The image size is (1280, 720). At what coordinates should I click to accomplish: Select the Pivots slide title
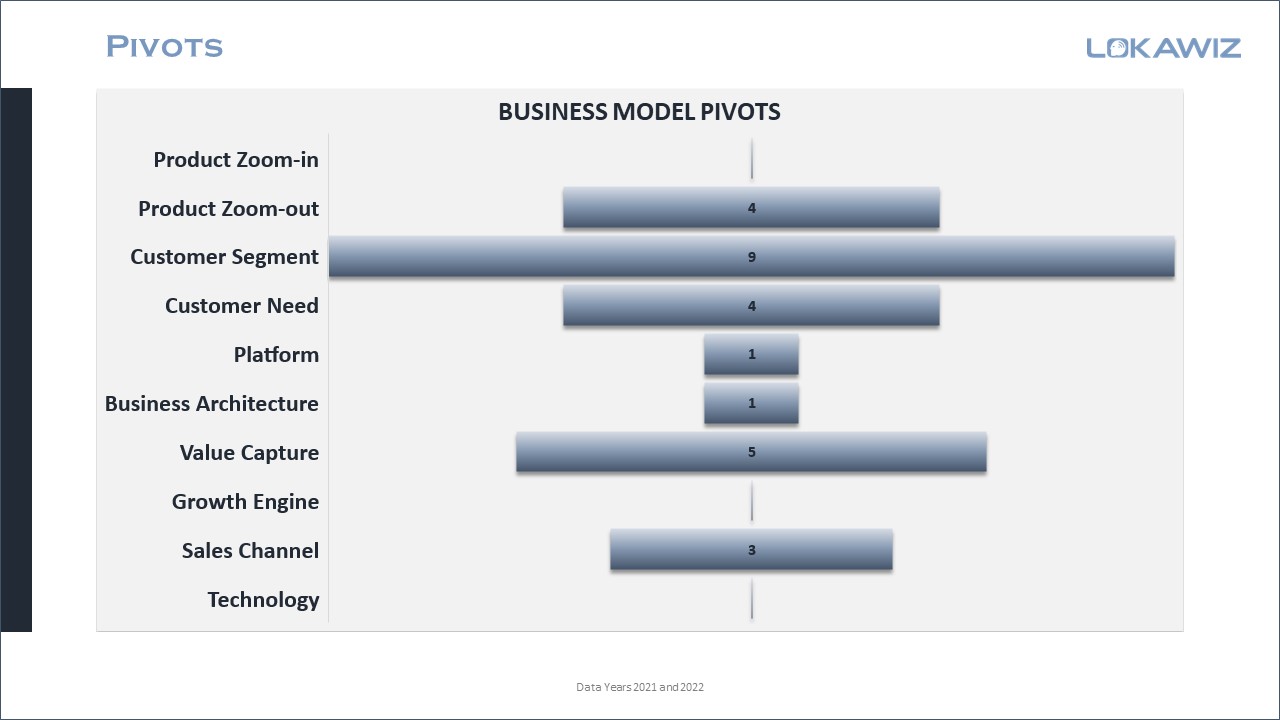click(164, 47)
